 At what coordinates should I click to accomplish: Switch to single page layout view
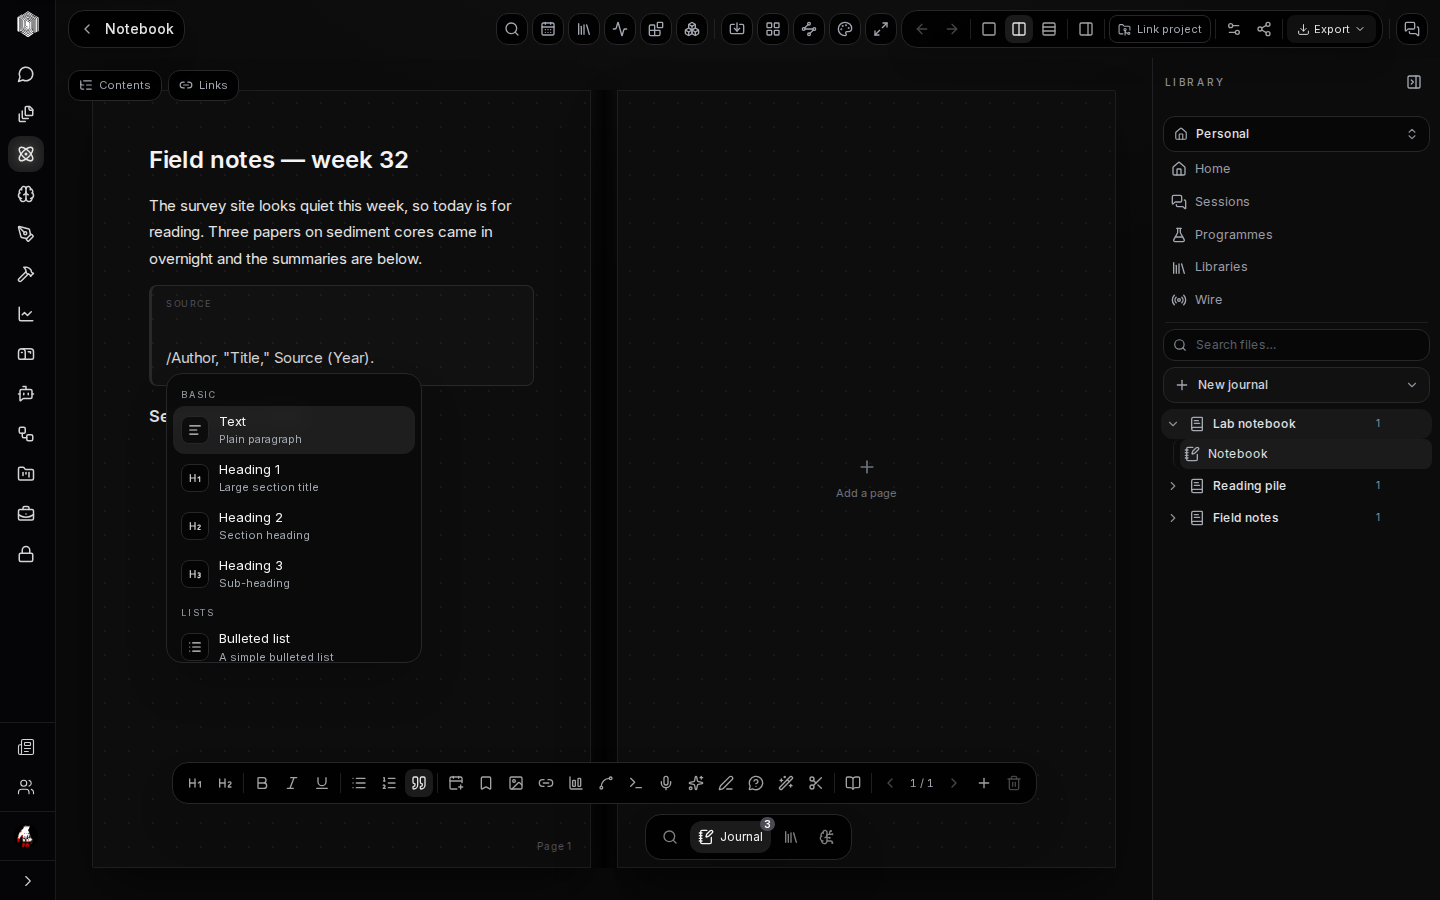click(x=989, y=29)
